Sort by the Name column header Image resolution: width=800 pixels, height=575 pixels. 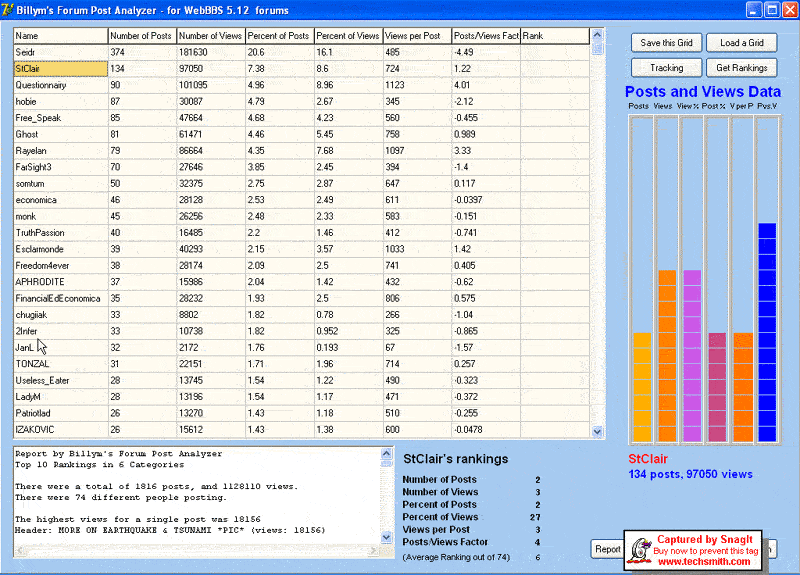pyautogui.click(x=61, y=36)
